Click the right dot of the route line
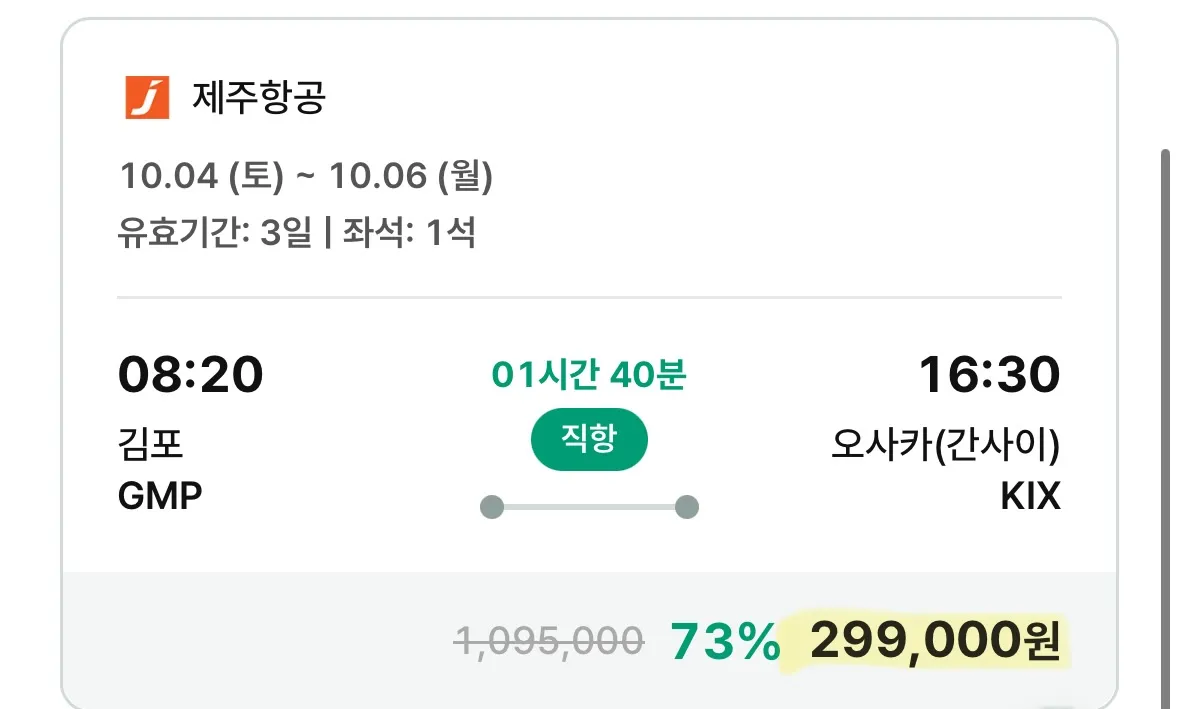1179x709 pixels. [x=686, y=507]
